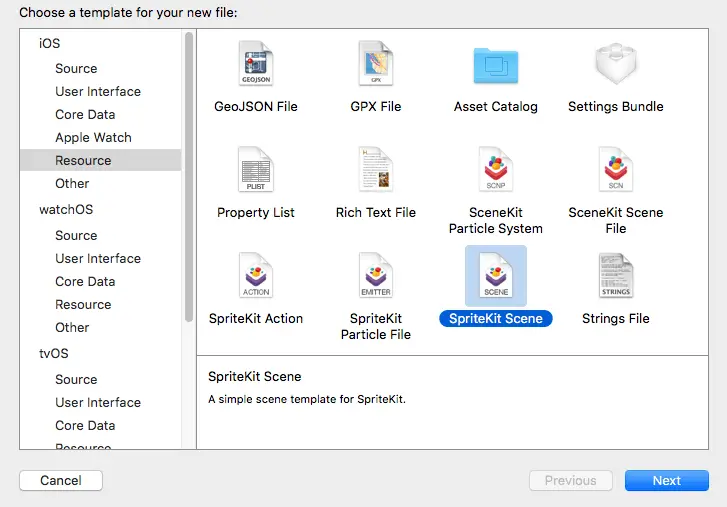Pick the SceneKit Particle System icon
Viewport: 727px width, 507px height.
[x=495, y=172]
